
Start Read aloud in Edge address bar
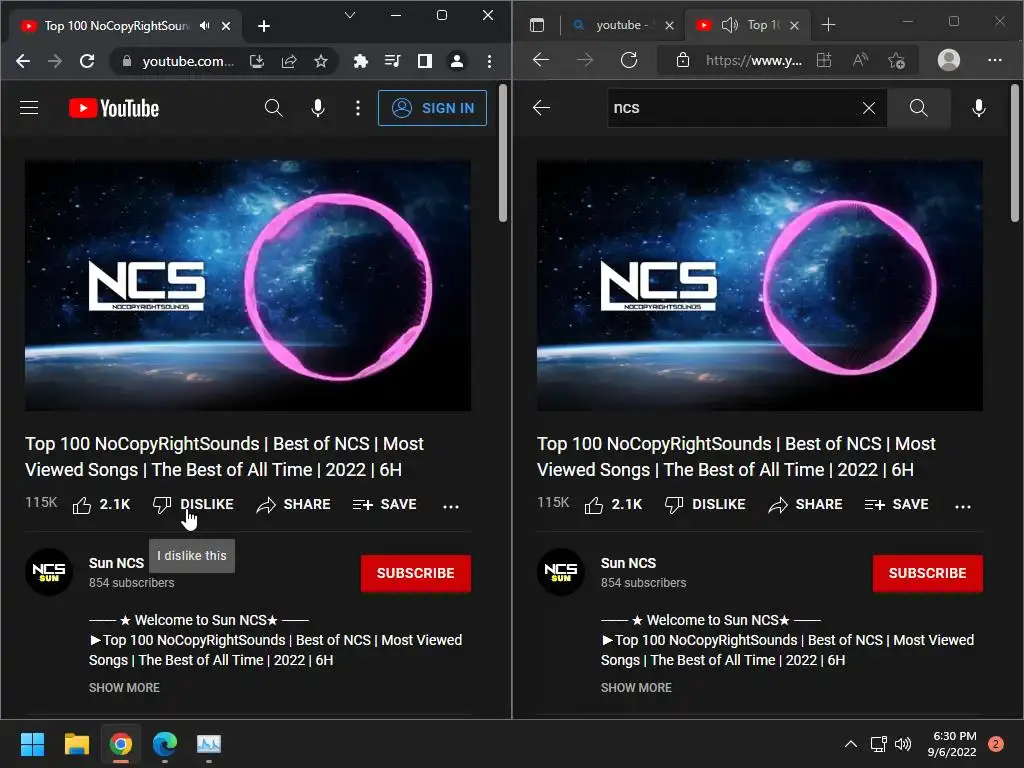point(861,61)
